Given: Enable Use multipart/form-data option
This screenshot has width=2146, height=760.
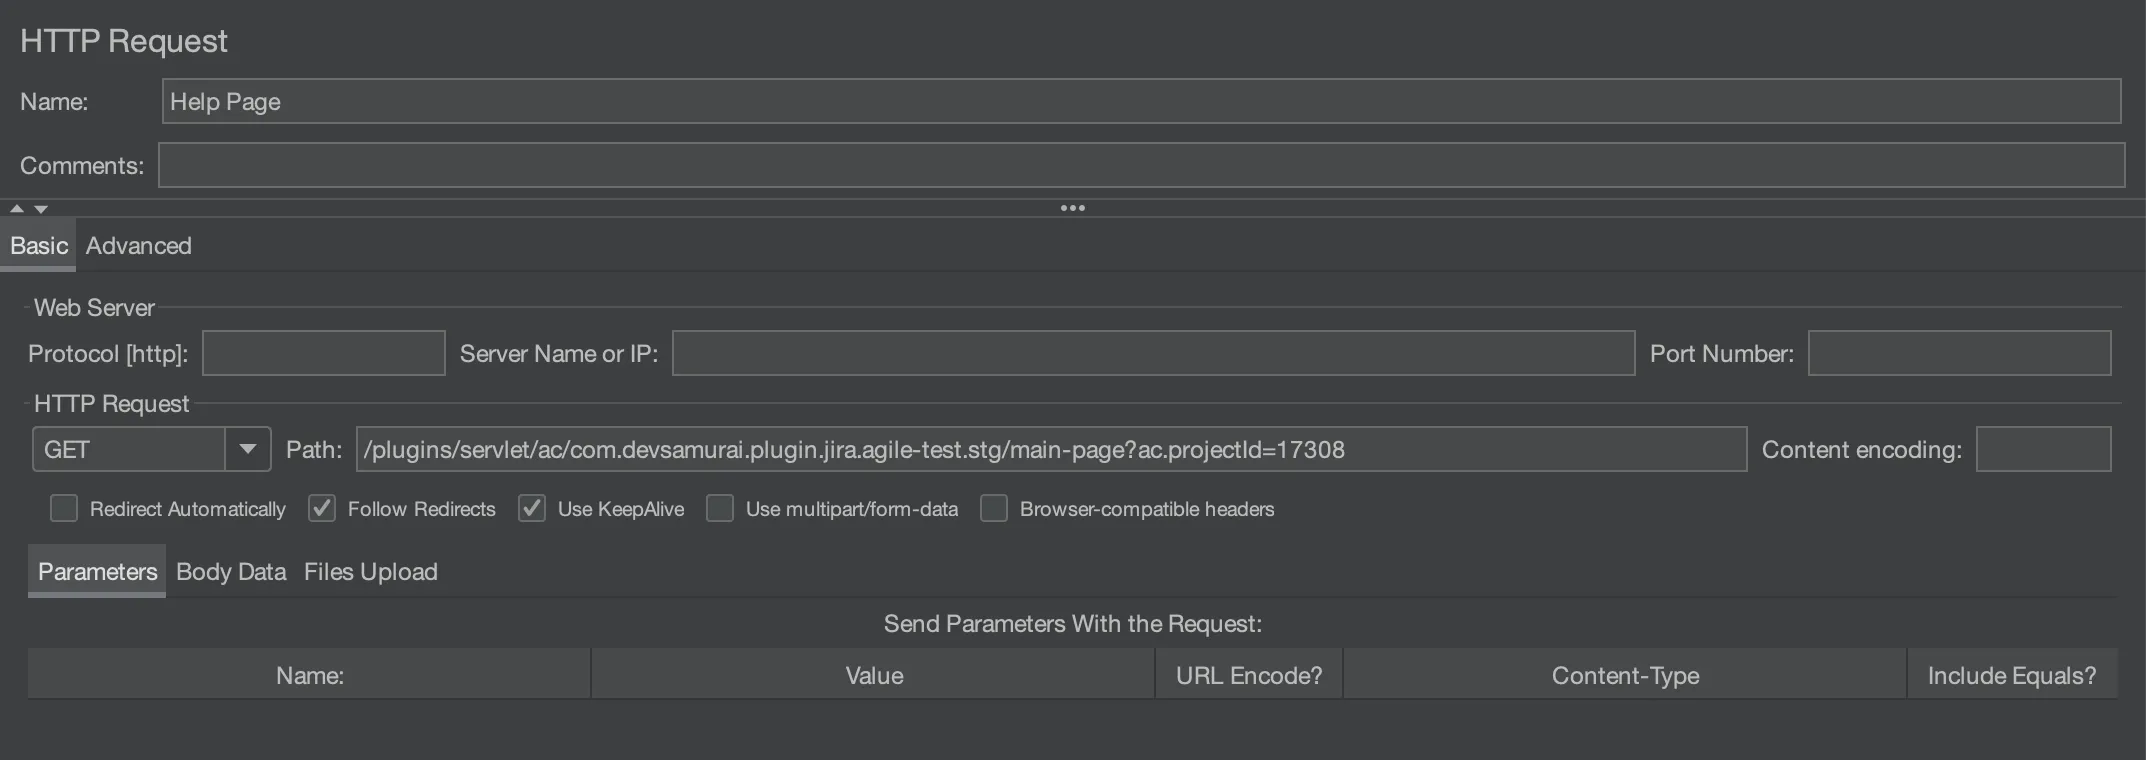Looking at the screenshot, I should click(x=720, y=508).
